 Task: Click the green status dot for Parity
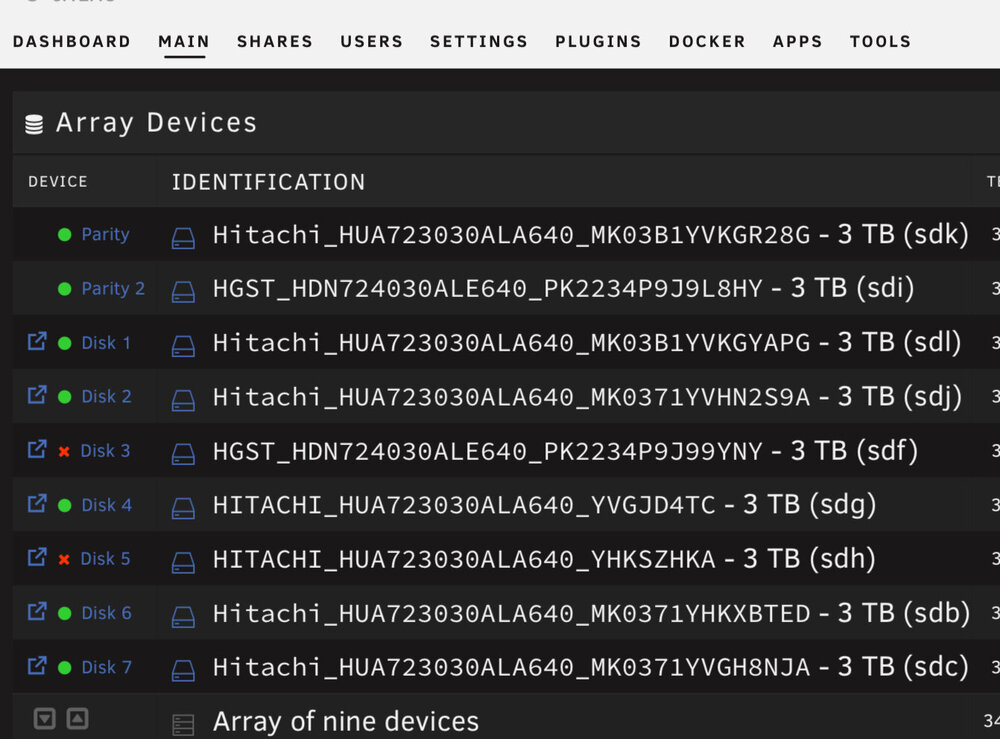[x=64, y=235]
